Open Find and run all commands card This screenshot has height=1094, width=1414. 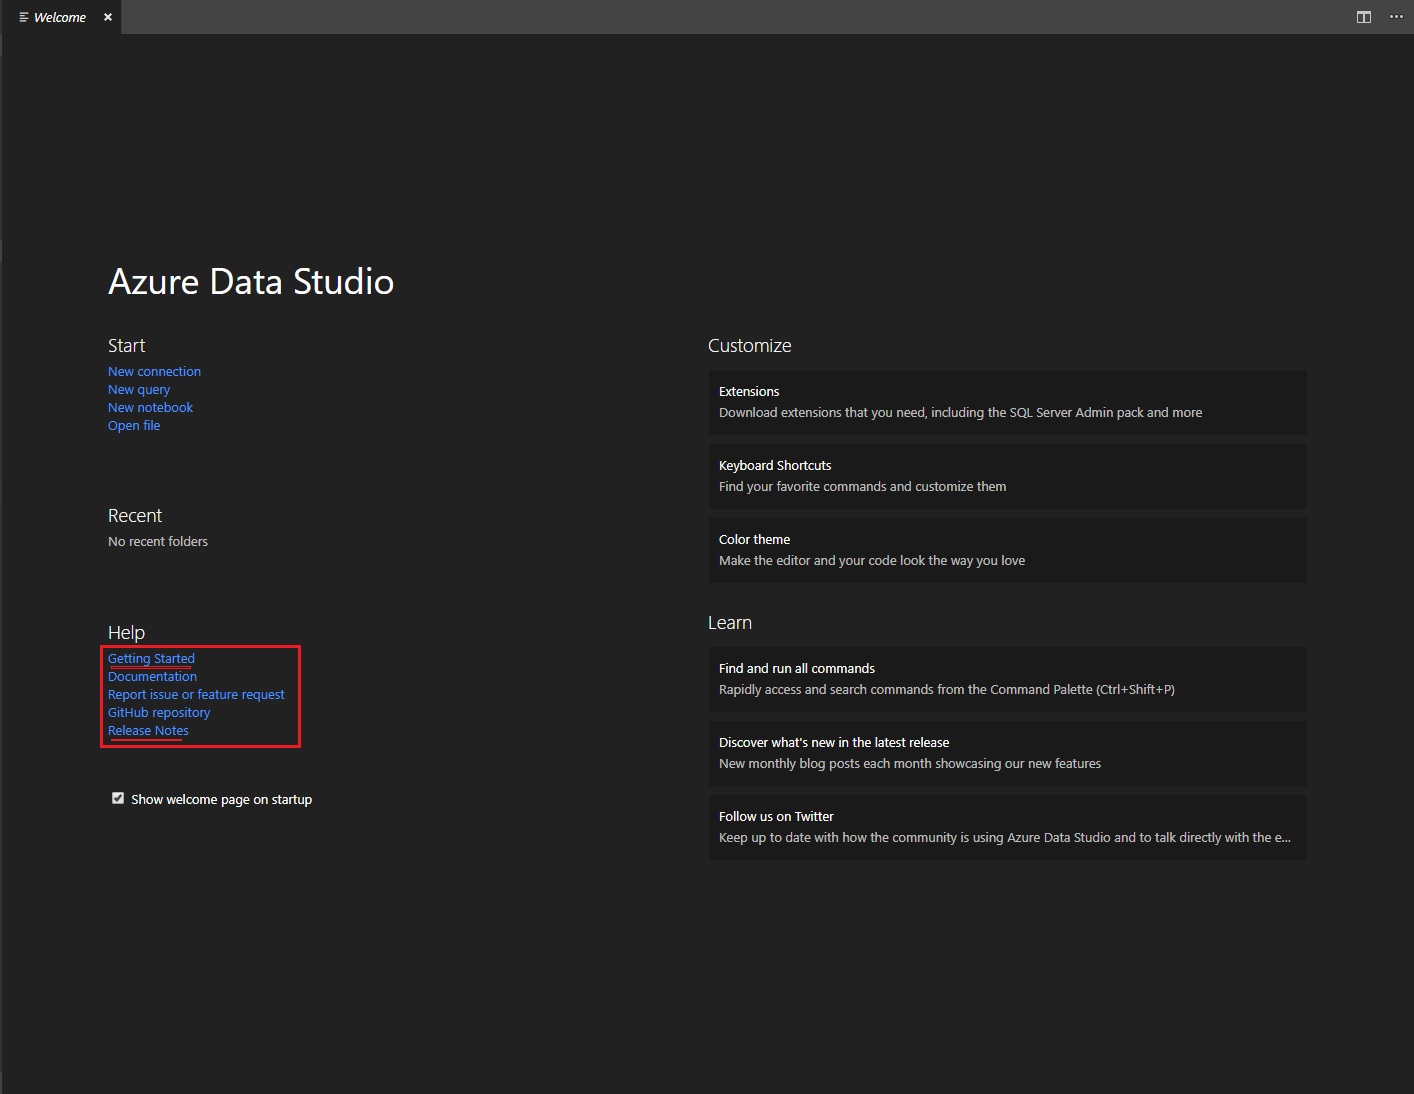[1006, 679]
